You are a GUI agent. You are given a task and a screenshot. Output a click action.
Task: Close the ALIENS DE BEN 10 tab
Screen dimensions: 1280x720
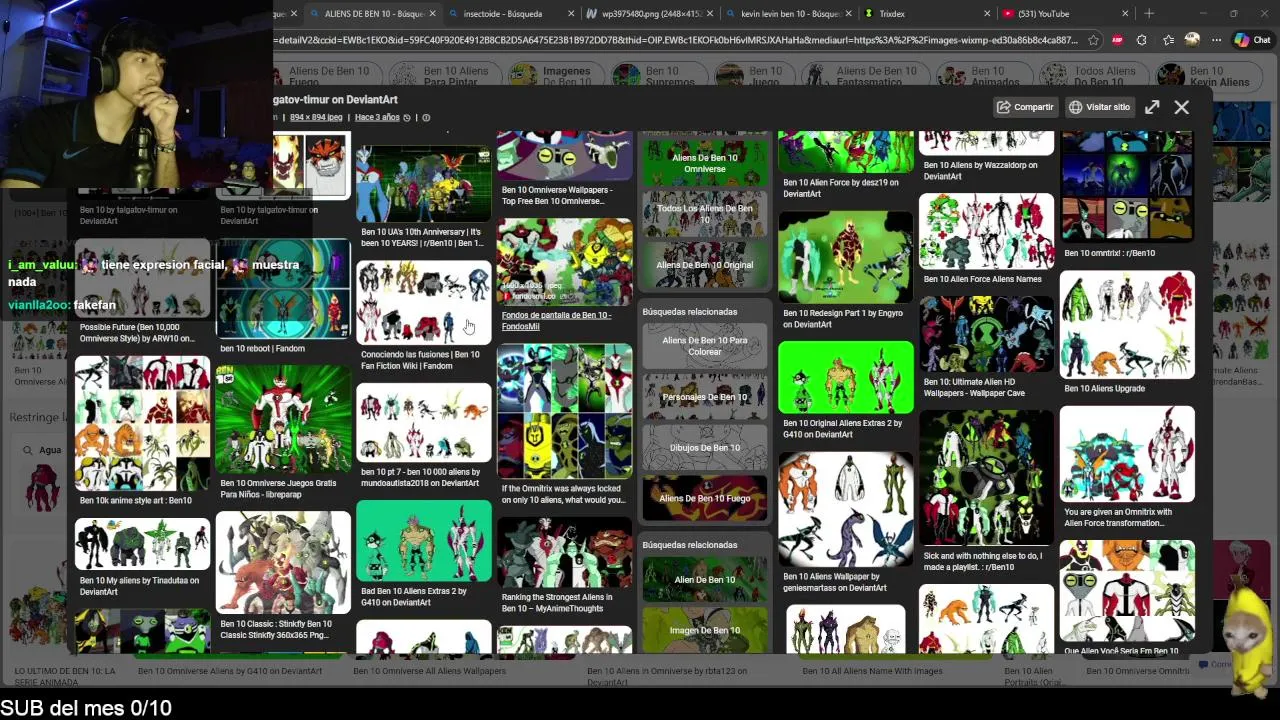(x=432, y=14)
